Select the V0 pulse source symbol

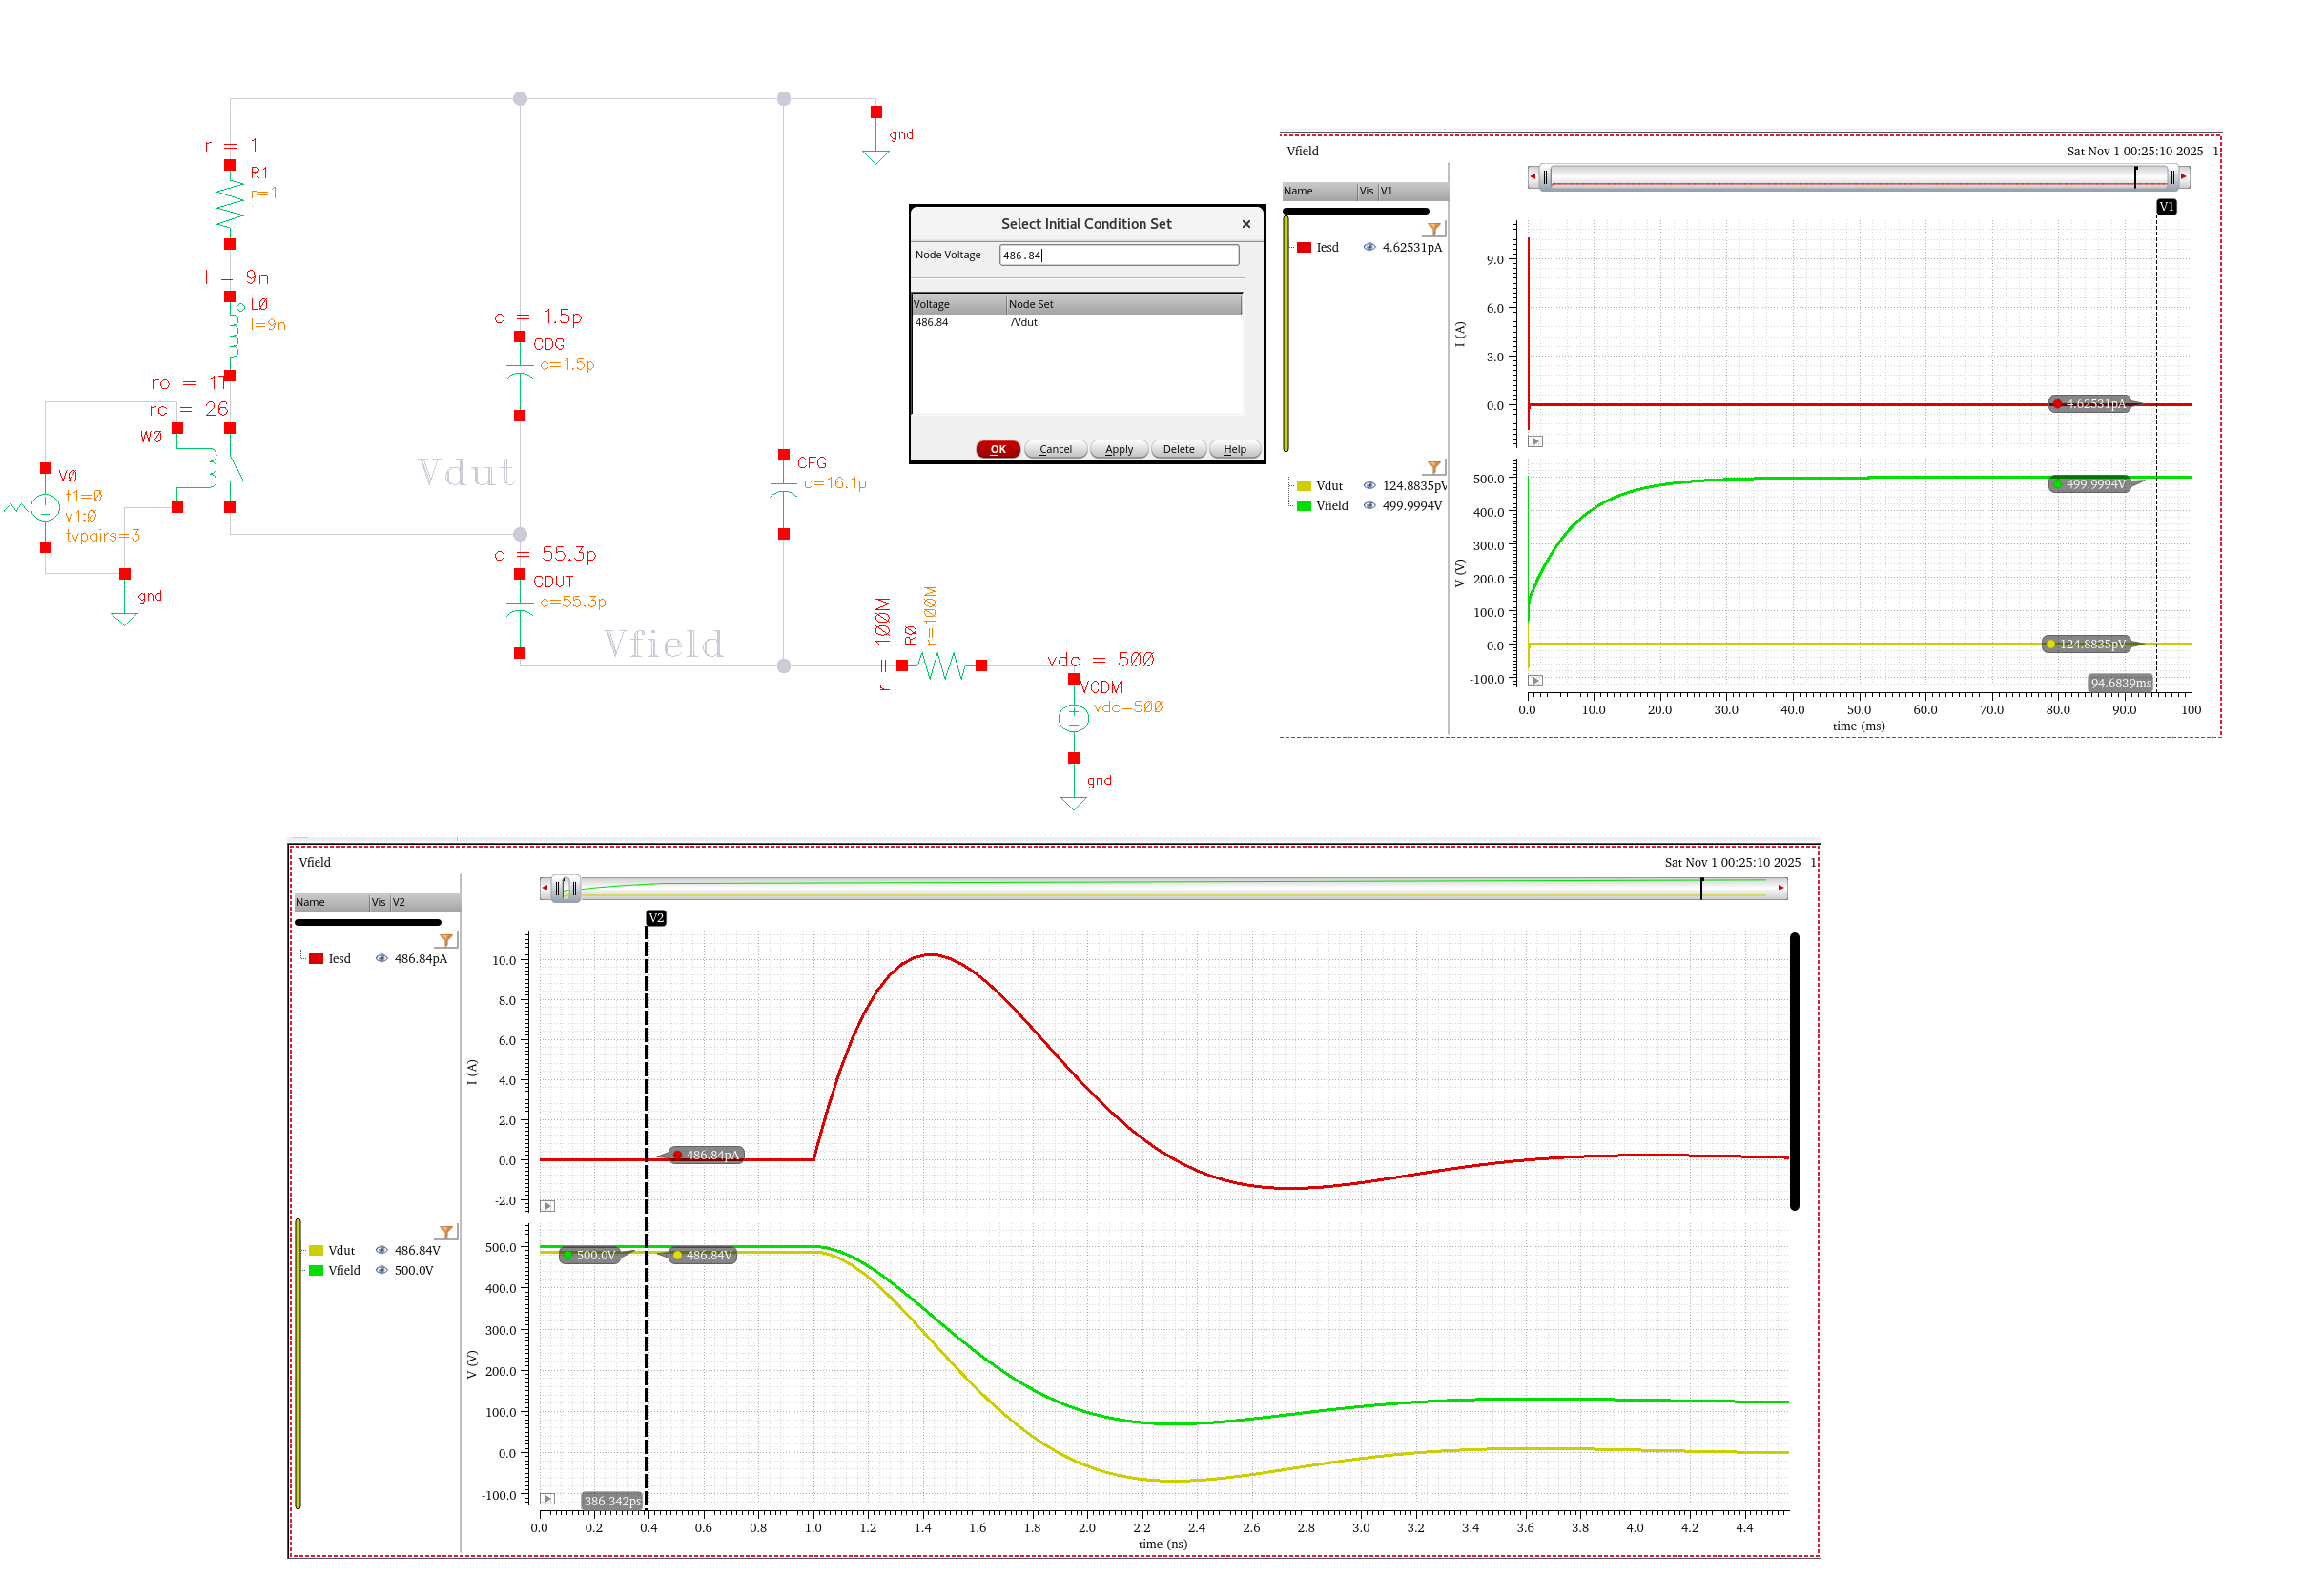(45, 507)
